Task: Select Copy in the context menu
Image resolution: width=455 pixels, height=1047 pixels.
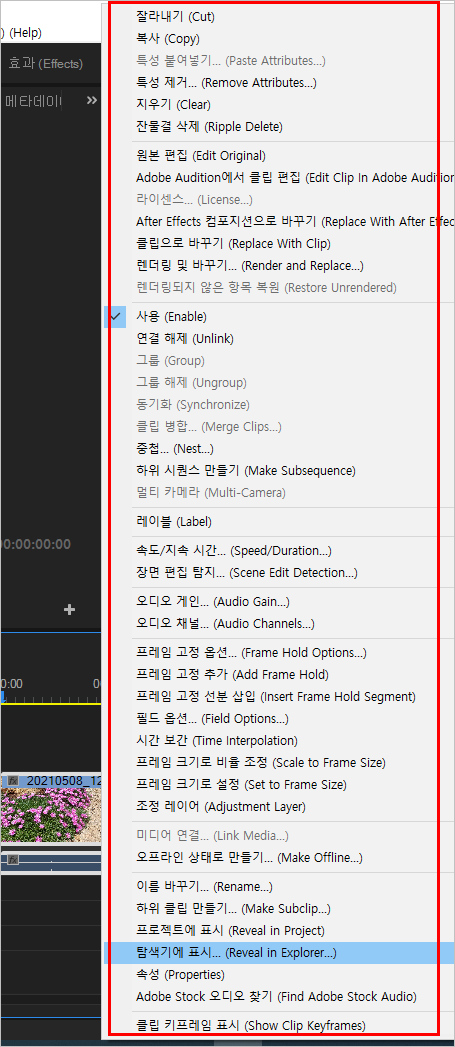Action: pyautogui.click(x=279, y=39)
